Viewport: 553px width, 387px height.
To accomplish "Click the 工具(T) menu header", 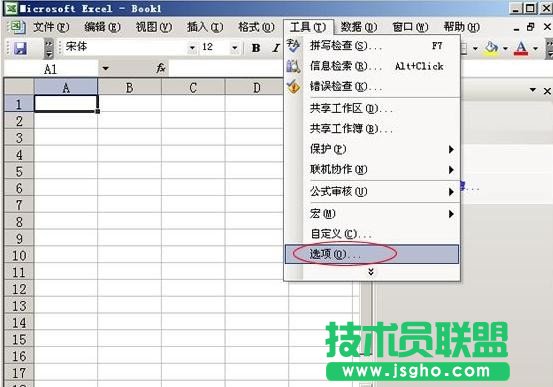I will [308, 27].
